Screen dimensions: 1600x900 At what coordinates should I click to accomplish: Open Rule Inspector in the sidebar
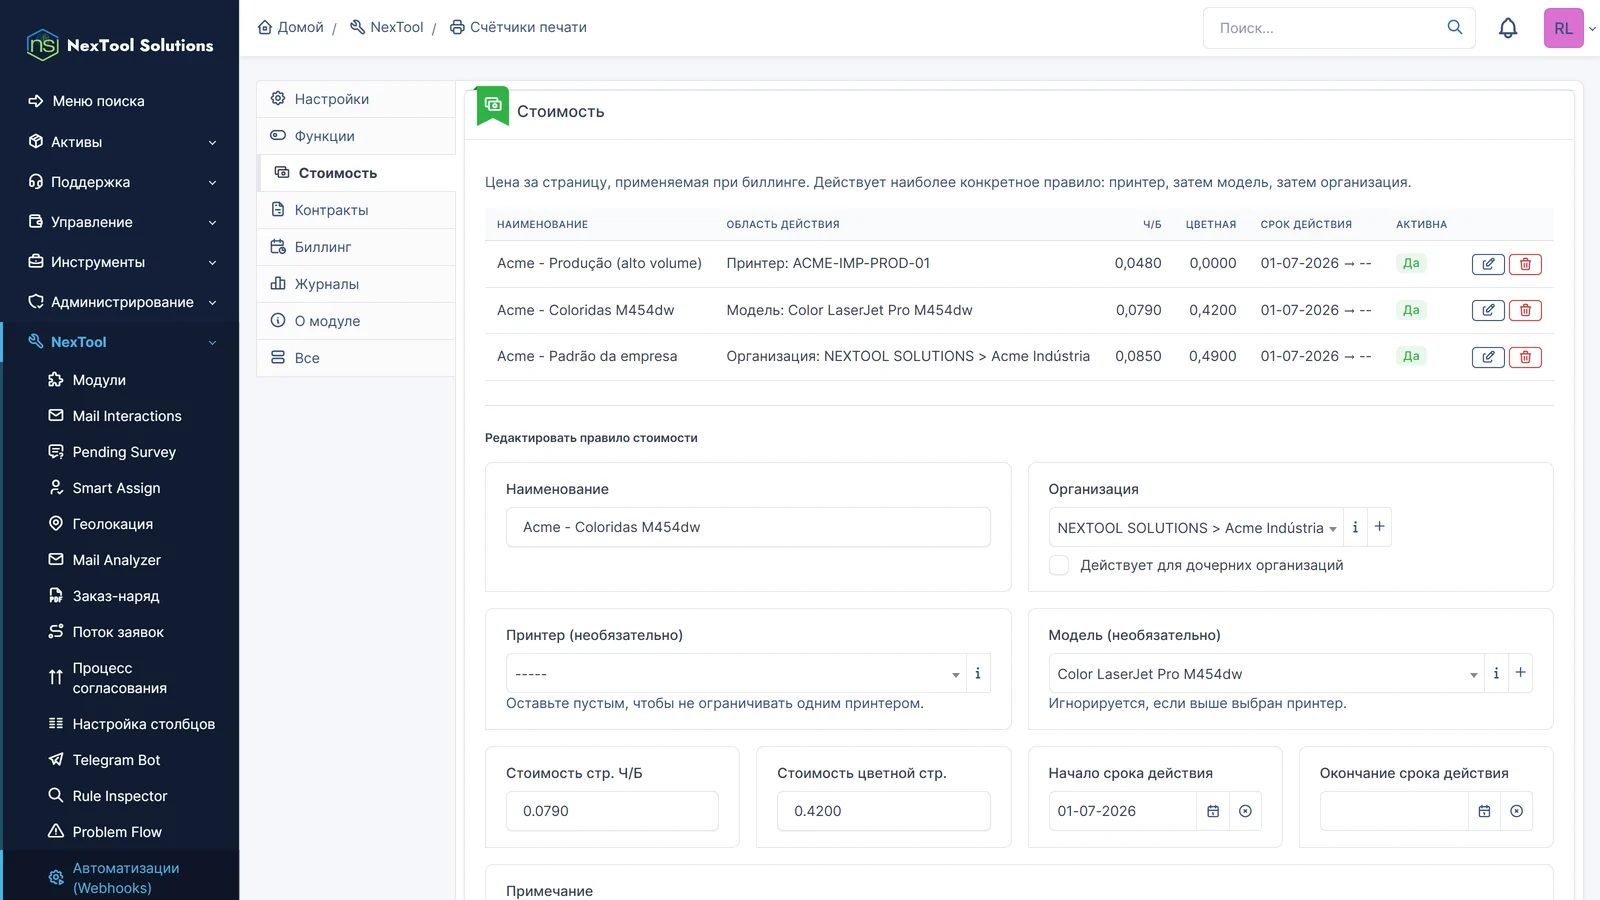coord(119,796)
